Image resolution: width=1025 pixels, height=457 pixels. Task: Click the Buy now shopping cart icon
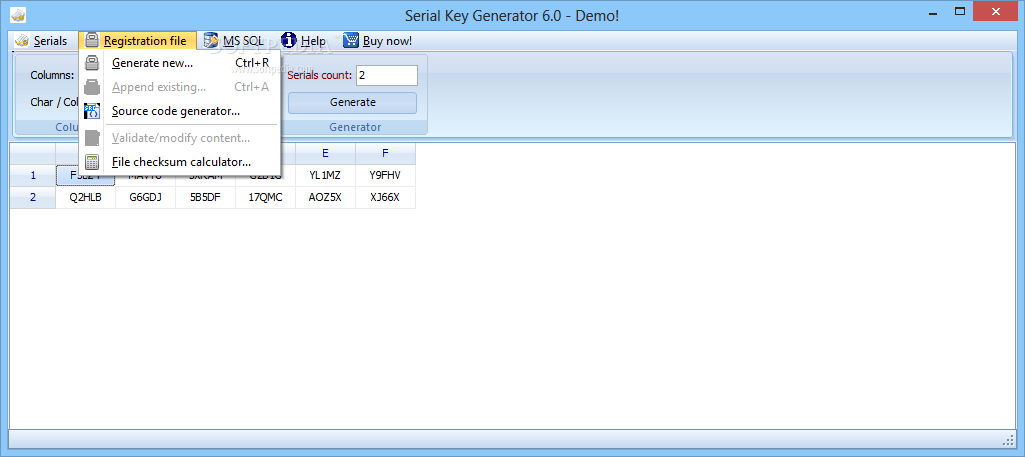tap(351, 41)
